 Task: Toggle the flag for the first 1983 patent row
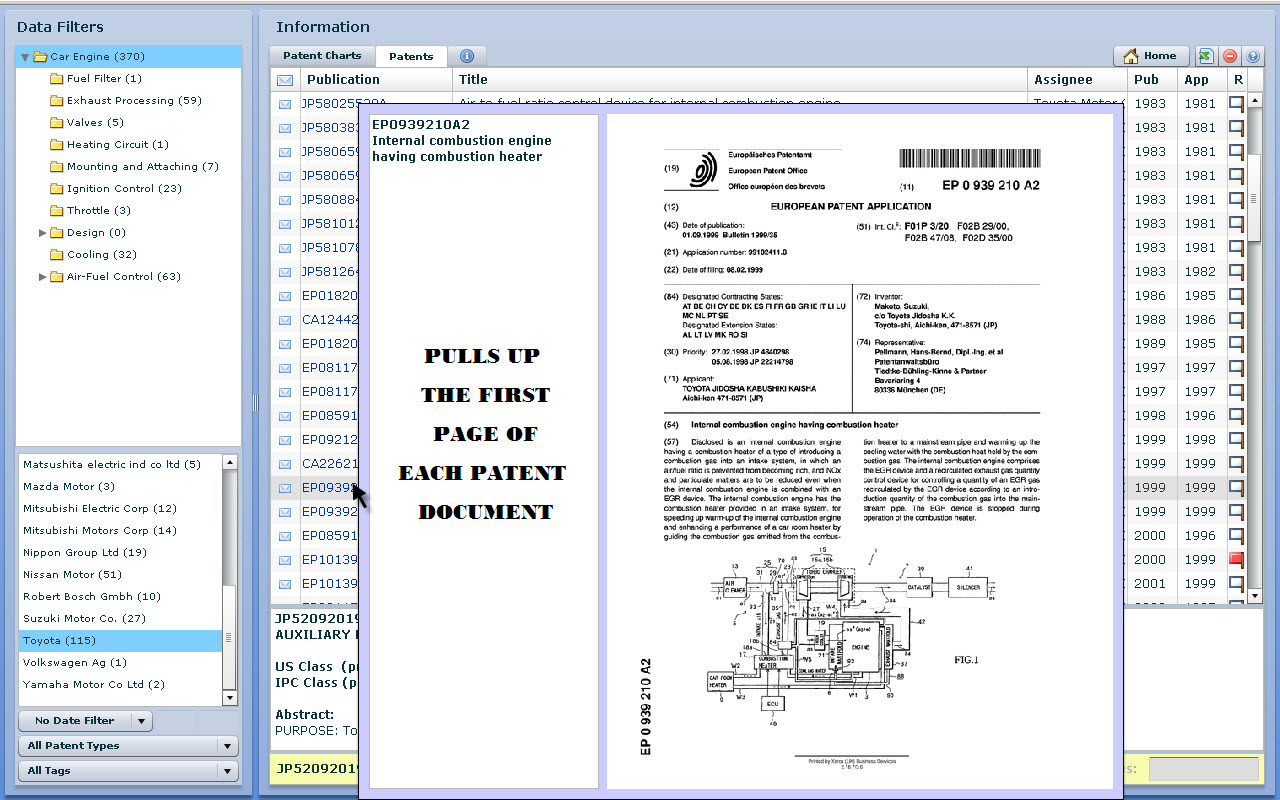coord(1237,103)
